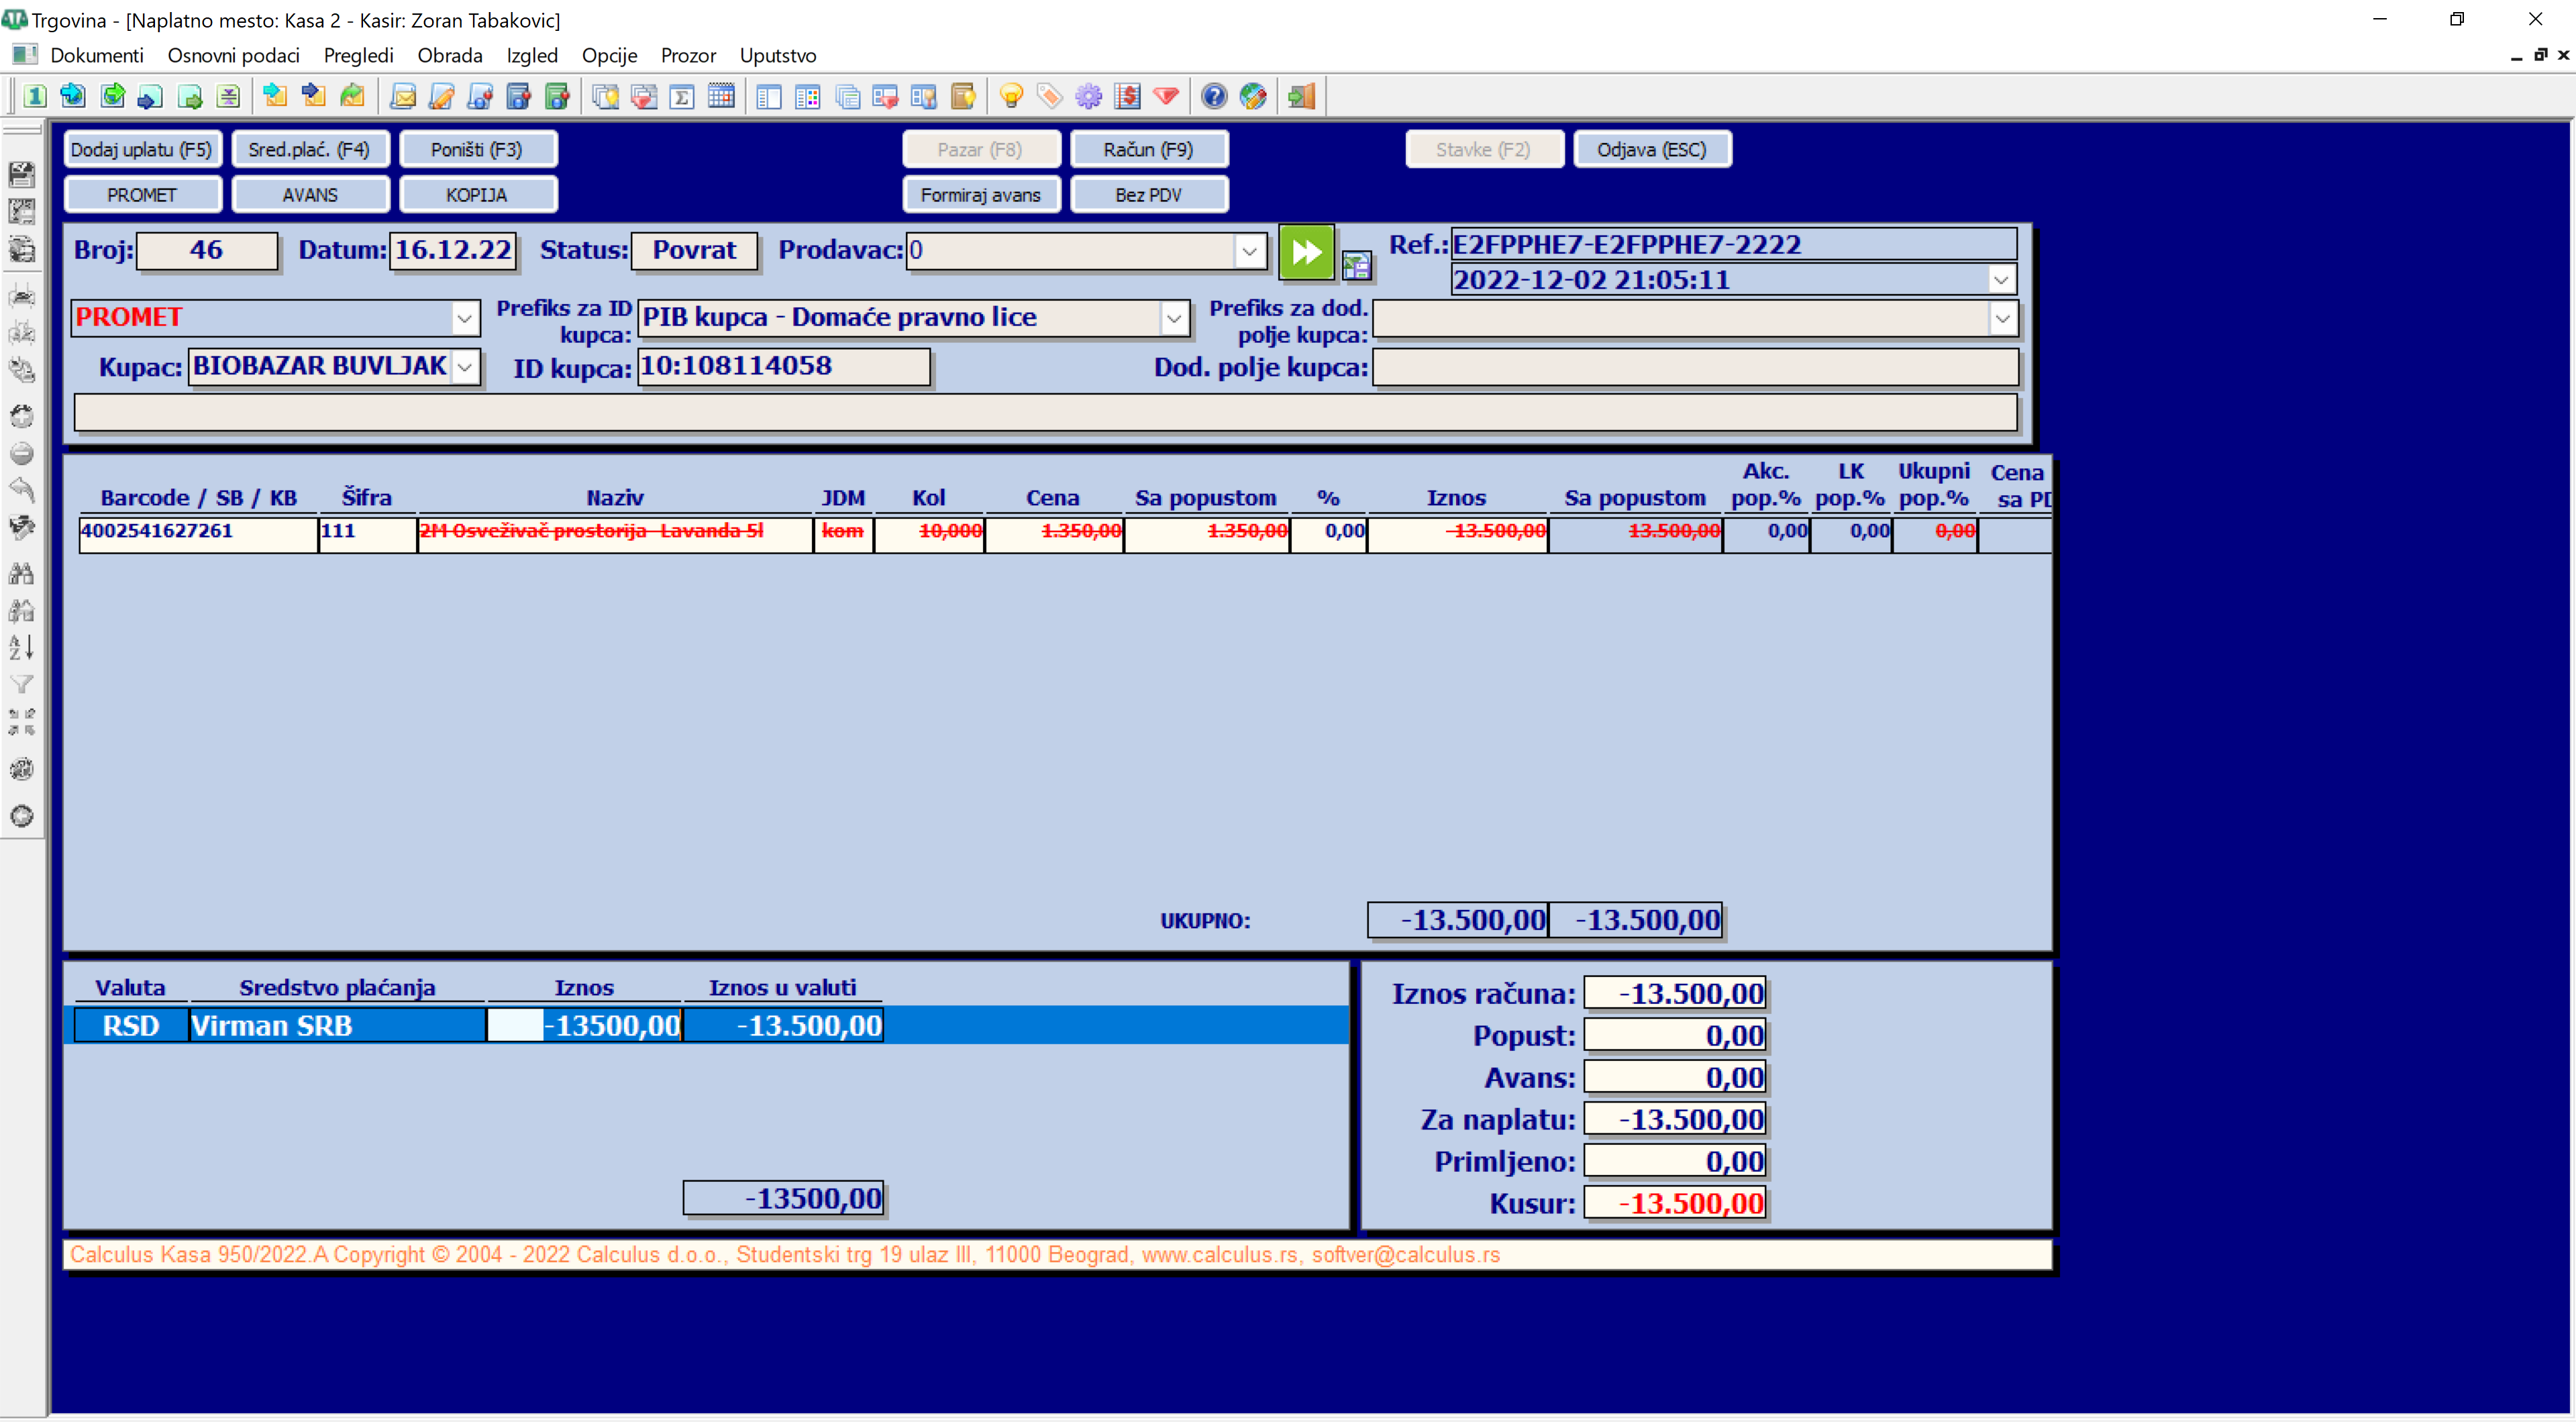Click the binoculars search icon in sidebar
Image resolution: width=2576 pixels, height=1422 pixels.
22,573
